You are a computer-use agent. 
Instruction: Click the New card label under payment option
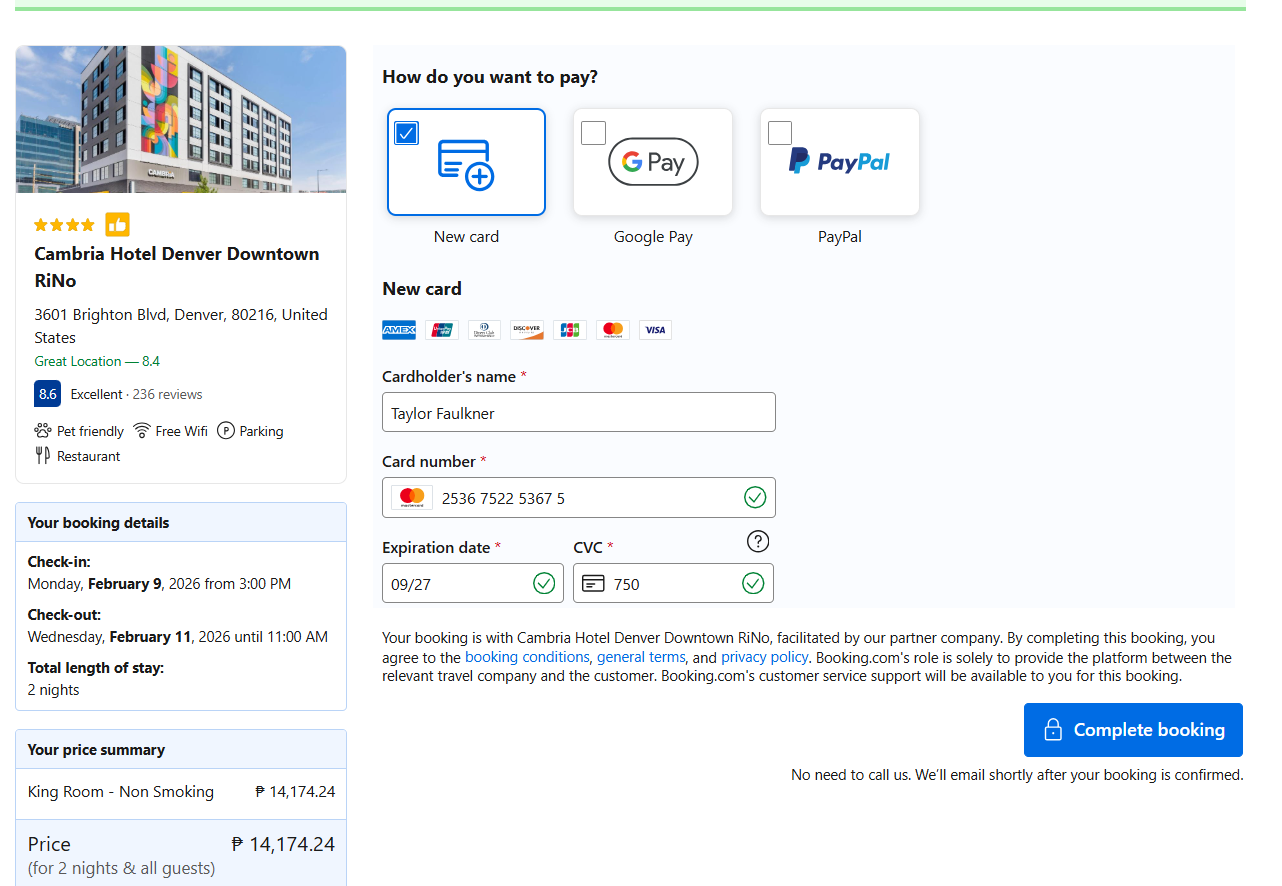pyautogui.click(x=466, y=237)
